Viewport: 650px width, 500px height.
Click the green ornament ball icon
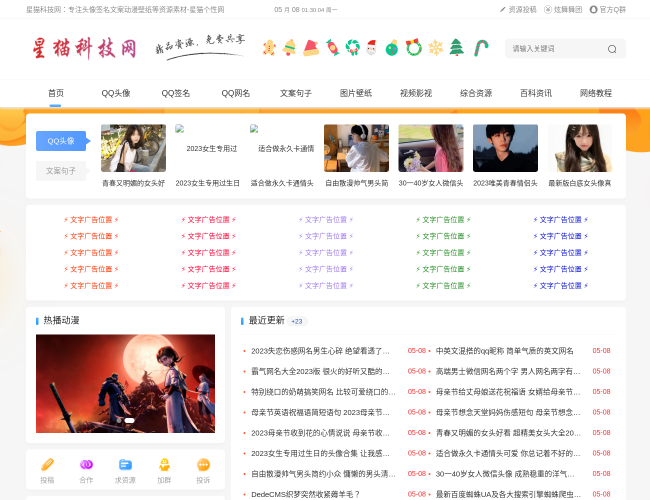tap(392, 48)
